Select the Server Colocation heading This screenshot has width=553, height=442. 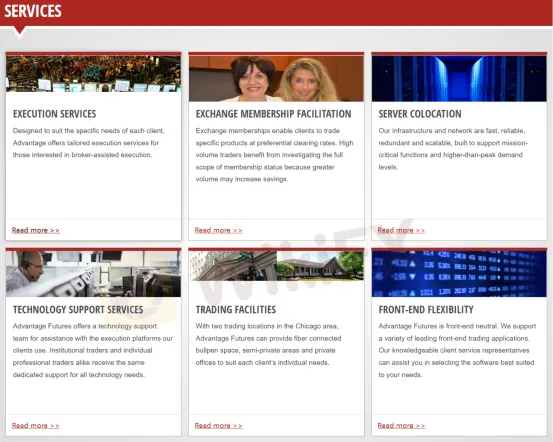(420, 114)
